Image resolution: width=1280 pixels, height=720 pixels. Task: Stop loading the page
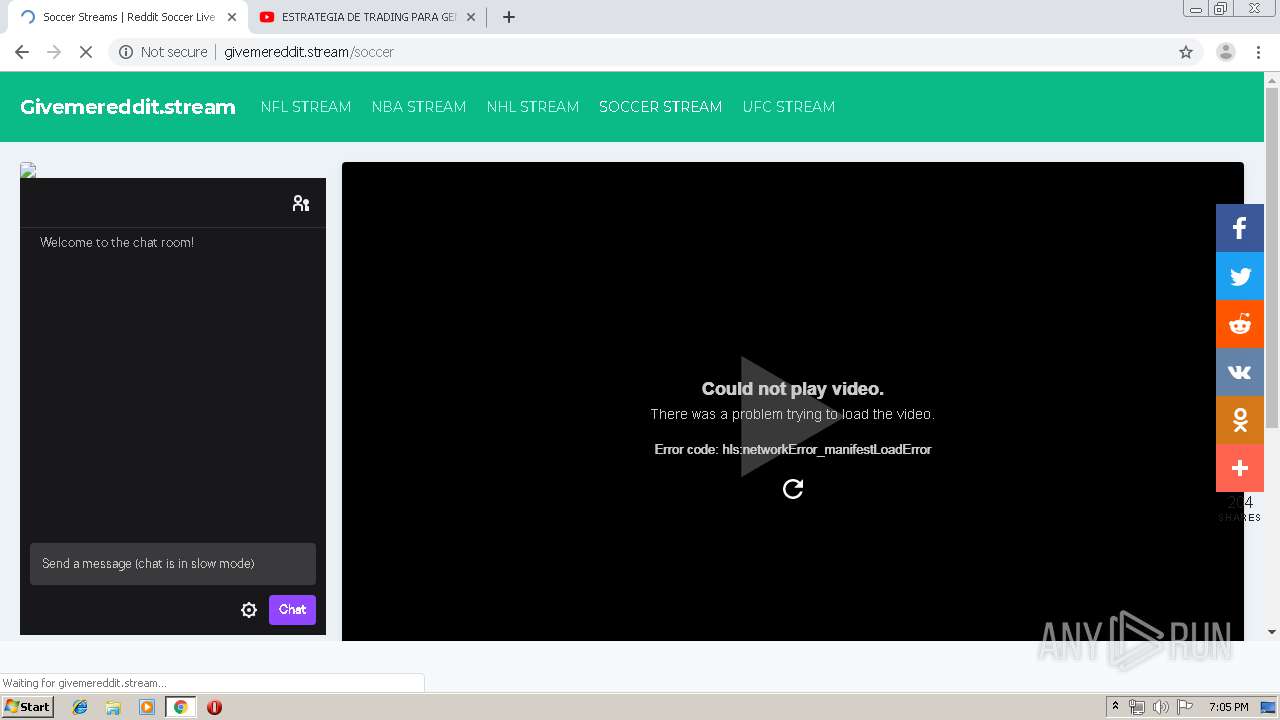tap(86, 52)
